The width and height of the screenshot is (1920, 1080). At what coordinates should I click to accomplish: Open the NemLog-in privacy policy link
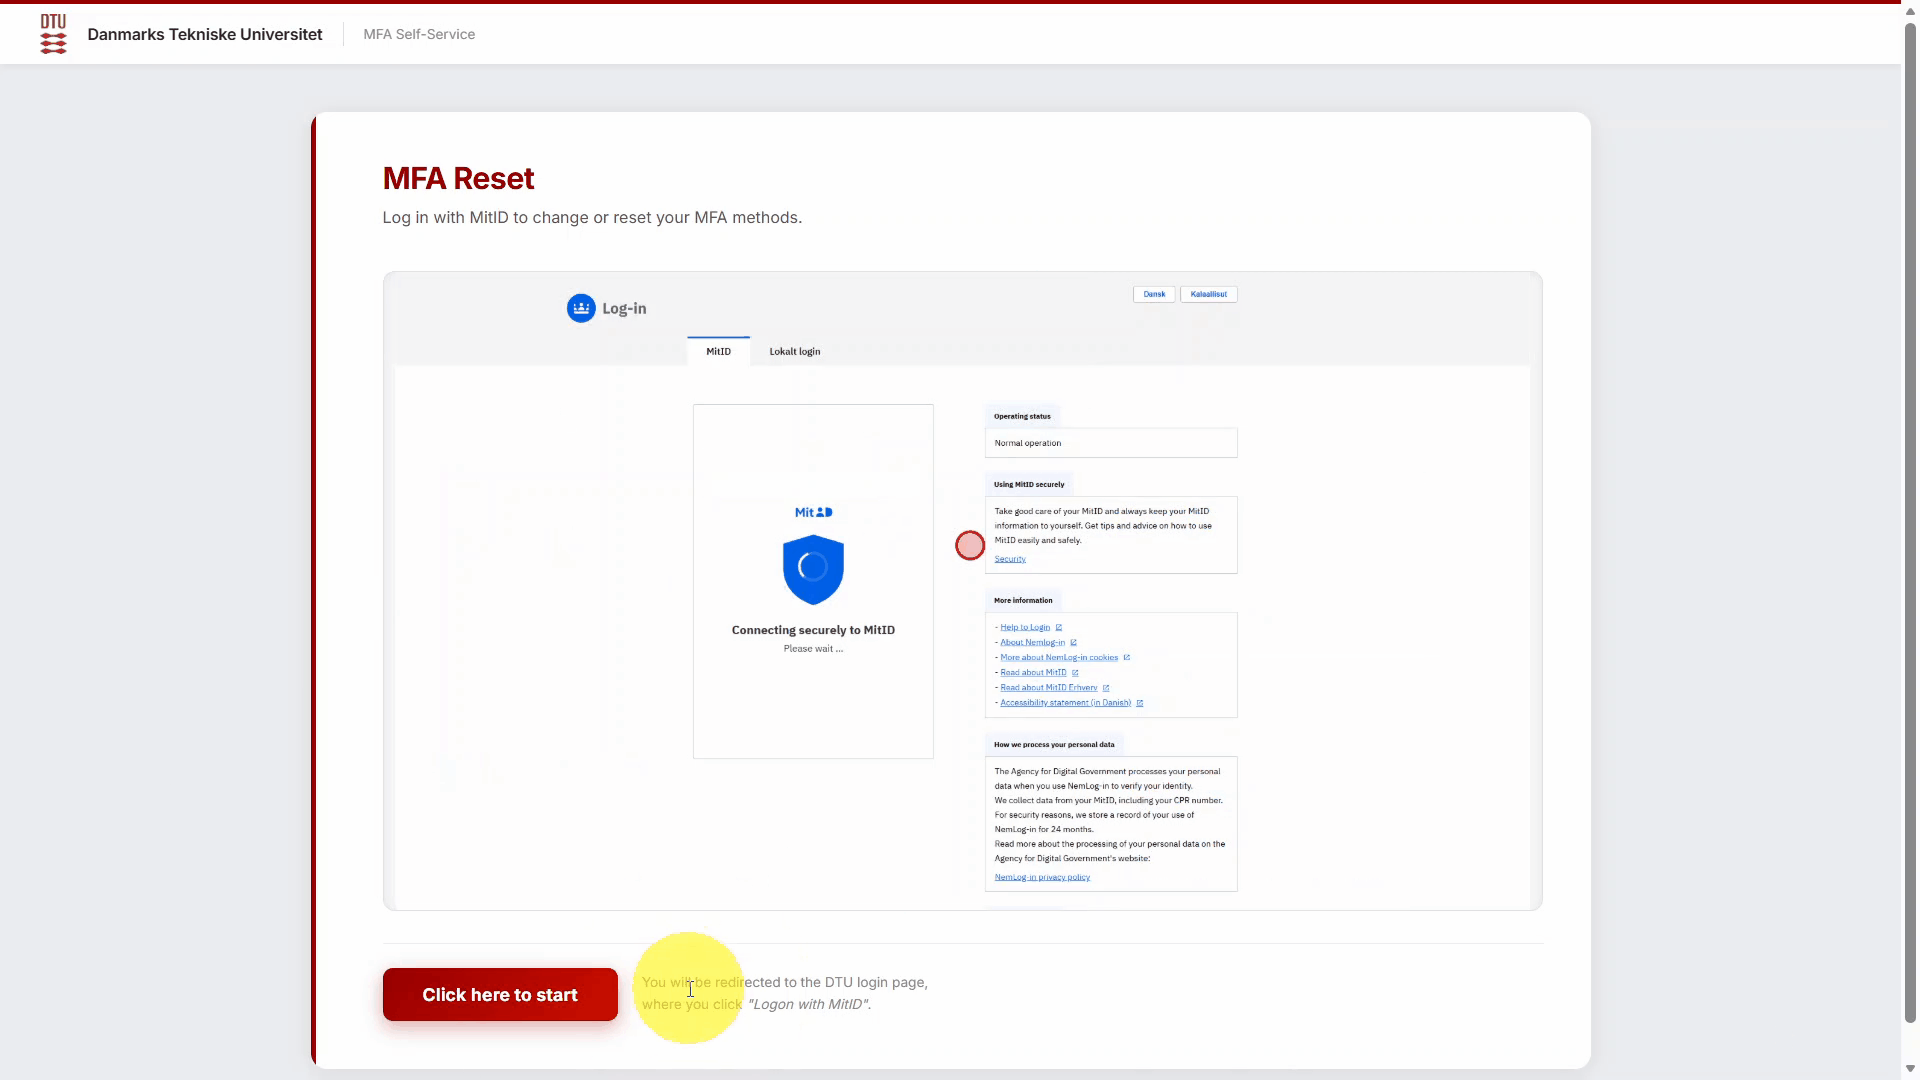coord(1042,877)
